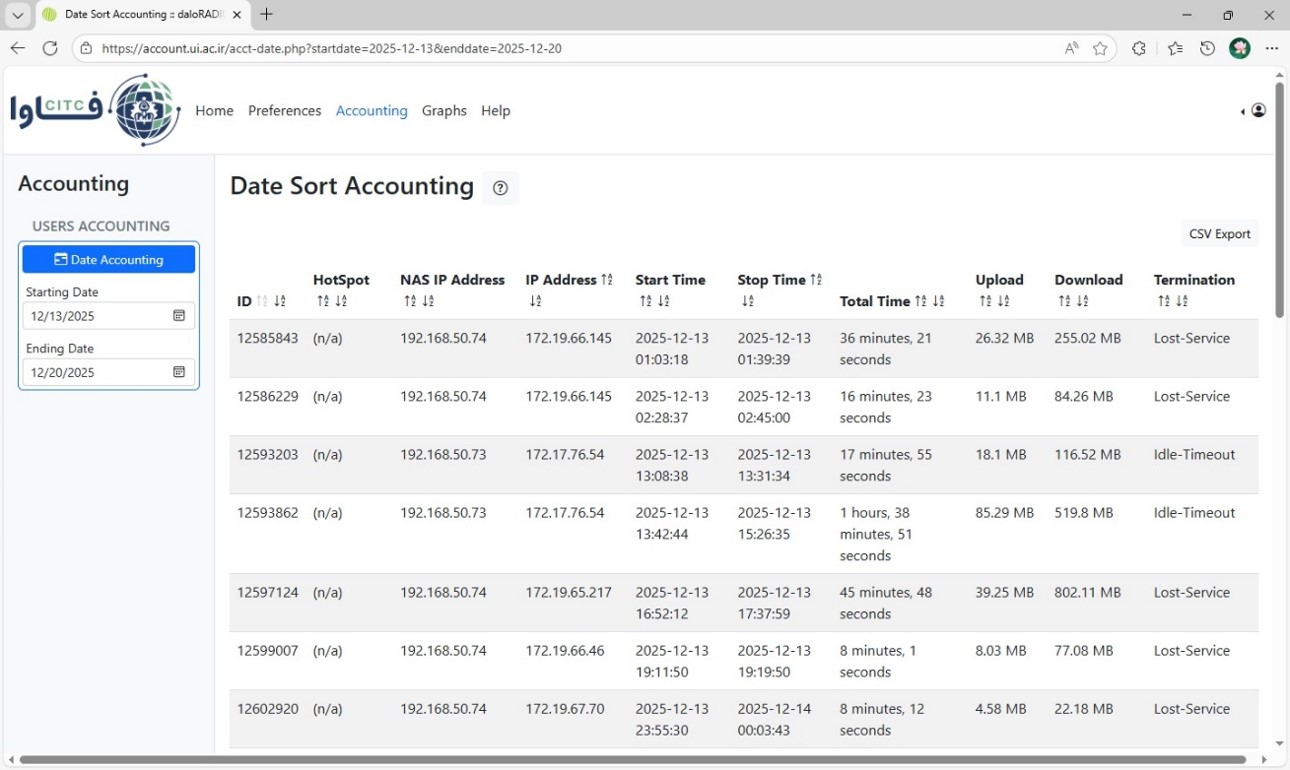Click horizontal page scrollbar

(x=633, y=760)
